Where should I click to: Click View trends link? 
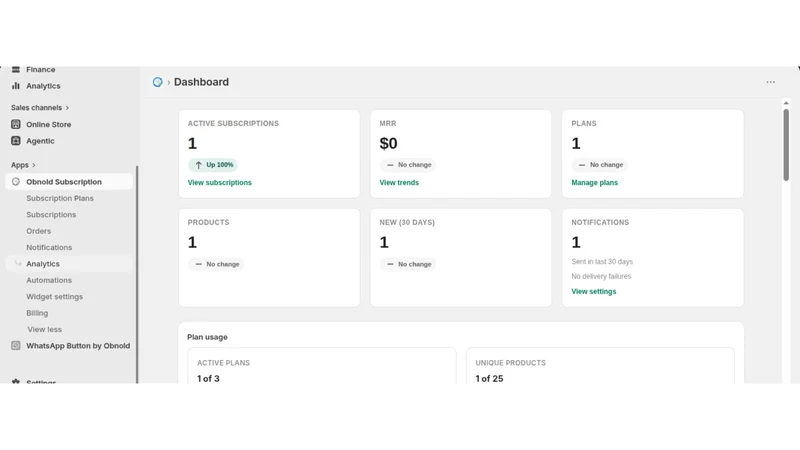pos(399,183)
